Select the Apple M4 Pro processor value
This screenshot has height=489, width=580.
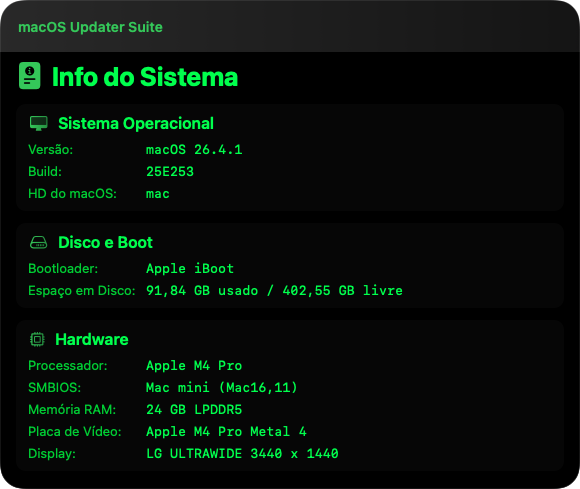(x=194, y=366)
